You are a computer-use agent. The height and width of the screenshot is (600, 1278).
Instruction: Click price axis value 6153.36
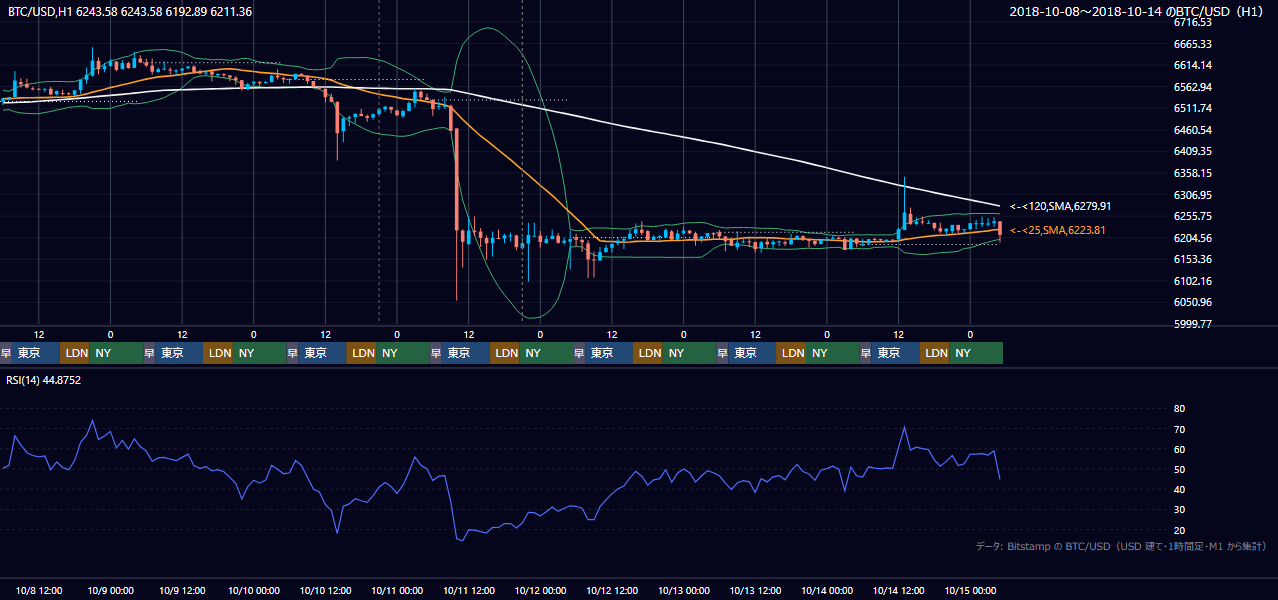click(x=1193, y=259)
